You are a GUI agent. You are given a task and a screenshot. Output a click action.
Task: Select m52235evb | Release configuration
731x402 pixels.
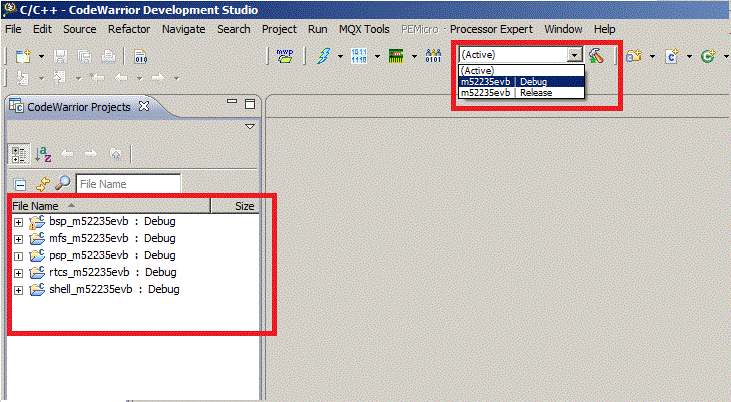point(521,93)
